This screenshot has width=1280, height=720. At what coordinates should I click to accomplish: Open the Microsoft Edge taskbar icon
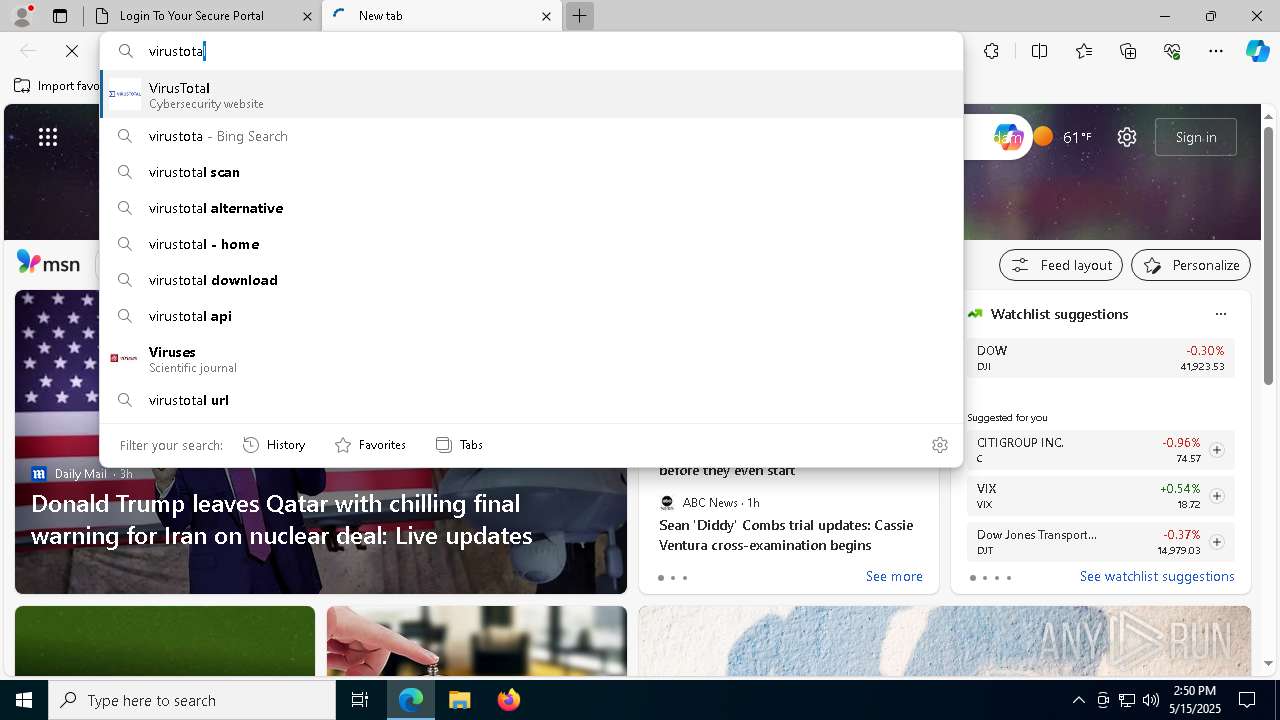tap(411, 700)
